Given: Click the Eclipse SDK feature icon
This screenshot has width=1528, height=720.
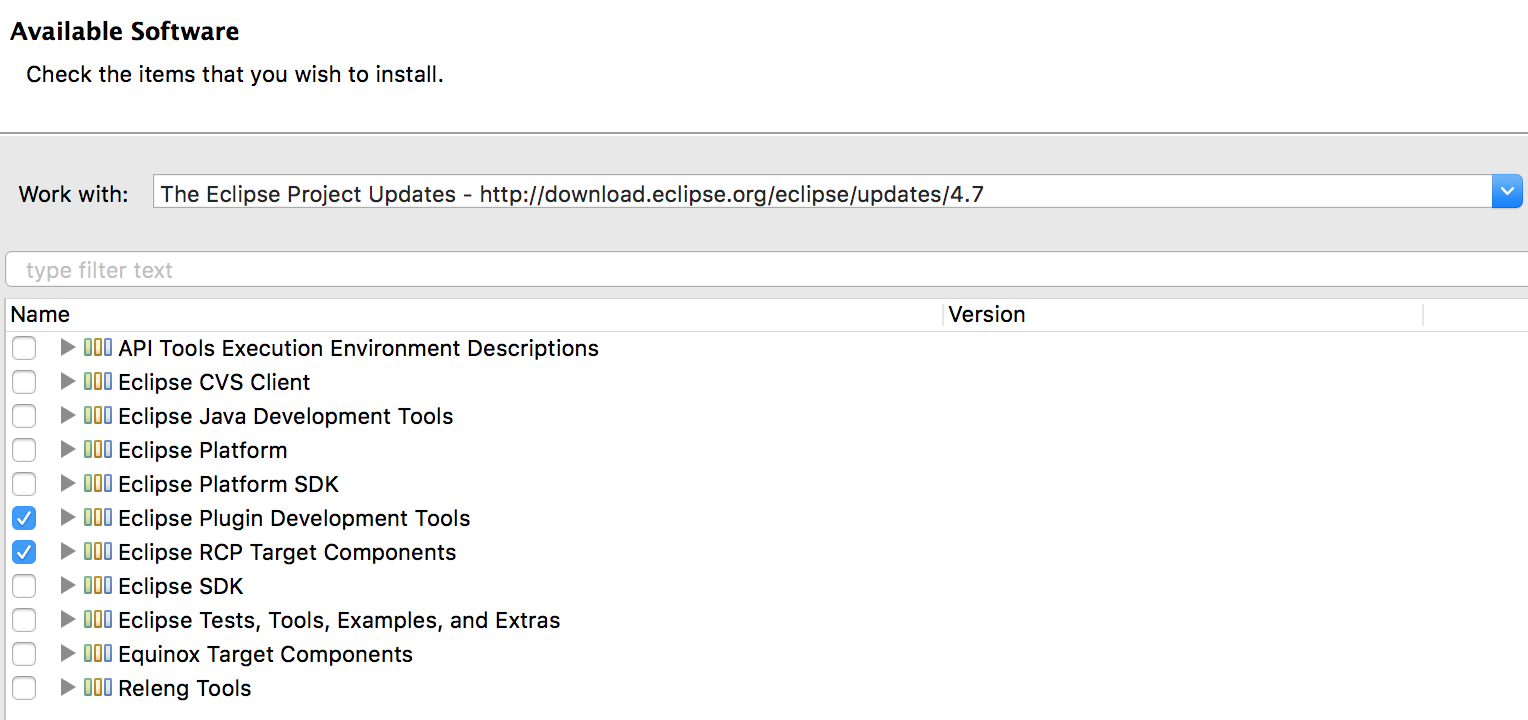Looking at the screenshot, I should (x=98, y=586).
